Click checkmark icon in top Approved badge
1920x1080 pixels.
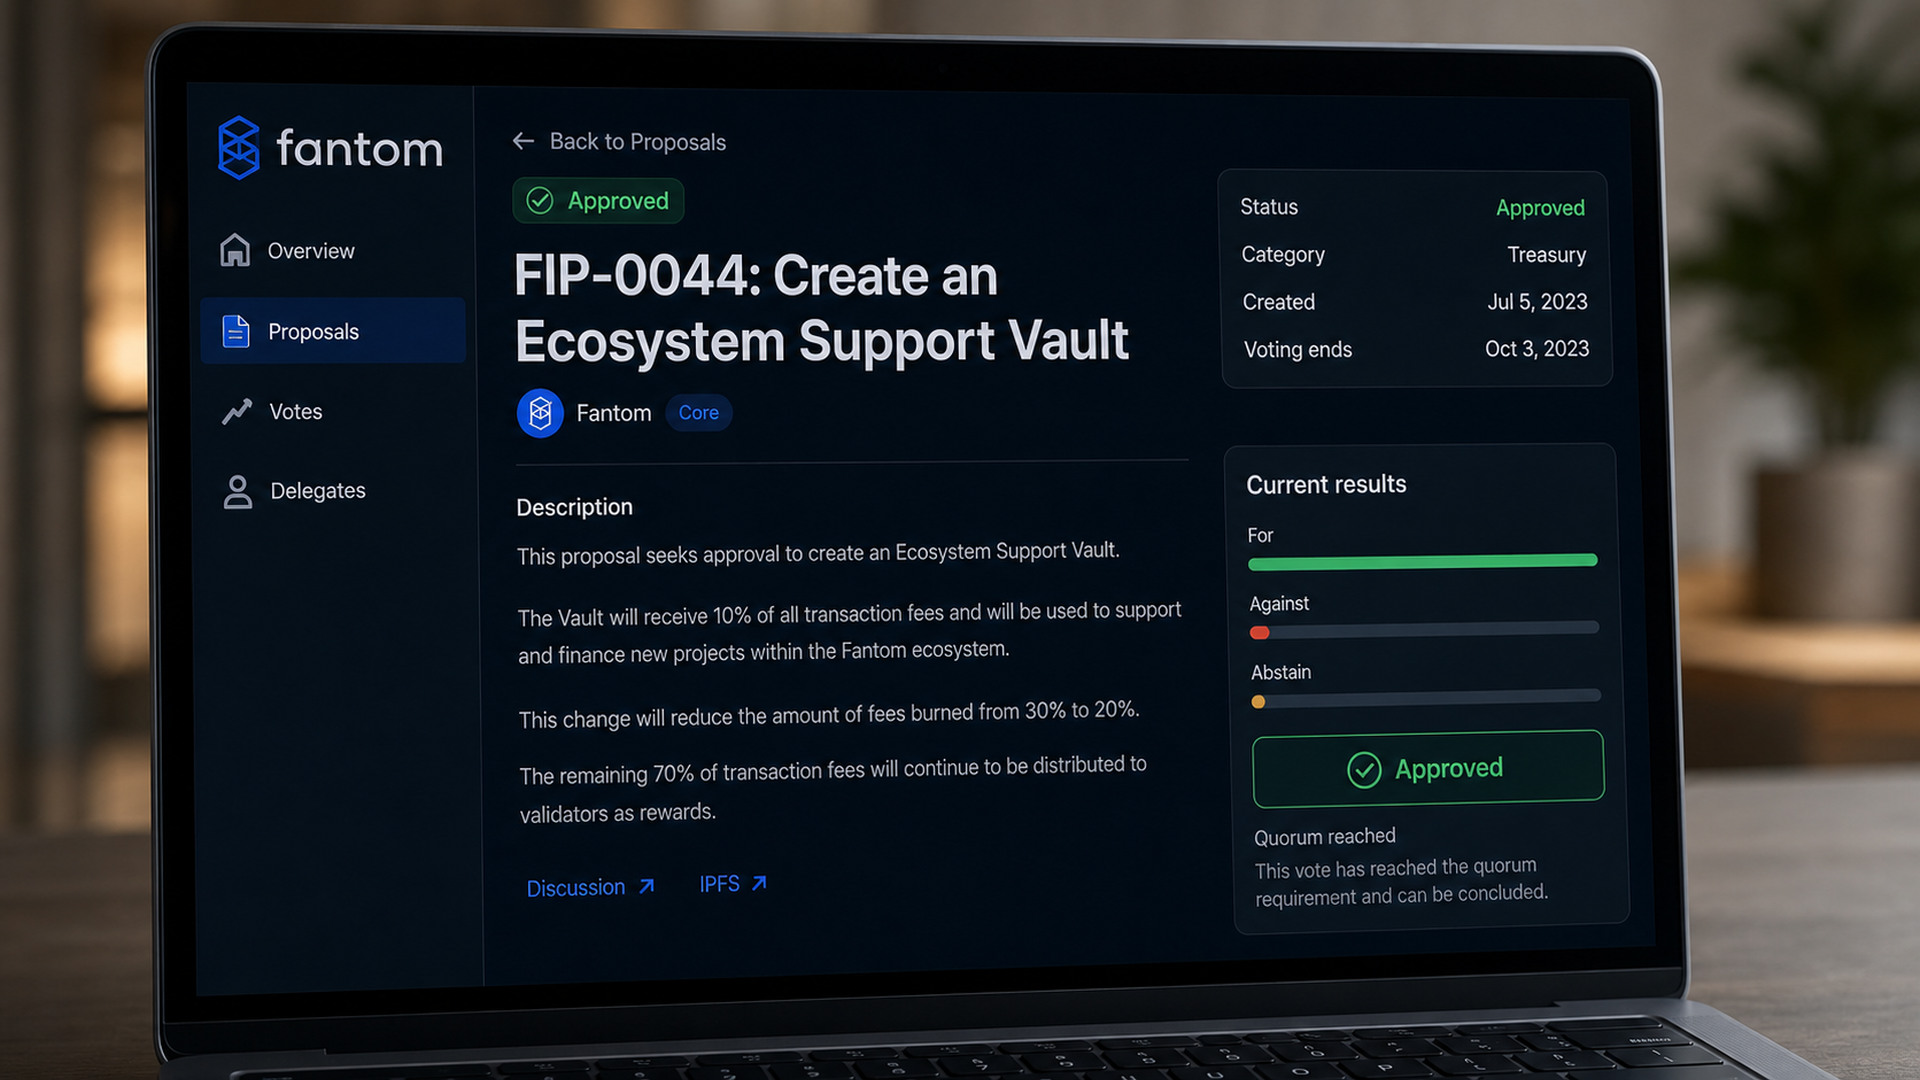(540, 201)
